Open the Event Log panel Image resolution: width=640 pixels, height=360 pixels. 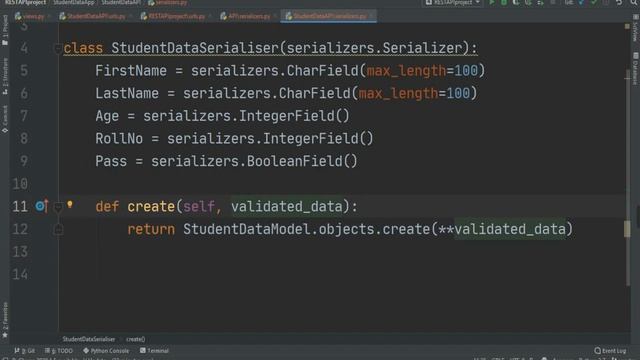pyautogui.click(x=610, y=351)
